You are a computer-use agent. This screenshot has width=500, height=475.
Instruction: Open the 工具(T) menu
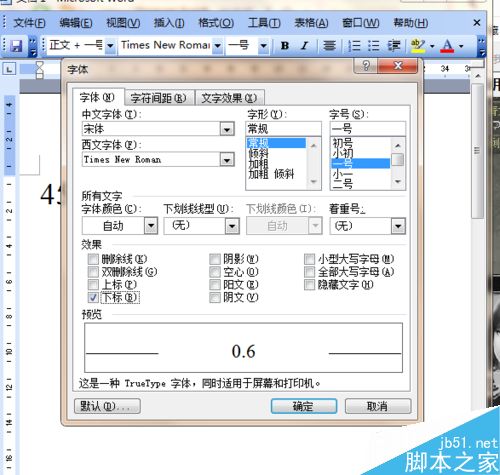(264, 23)
